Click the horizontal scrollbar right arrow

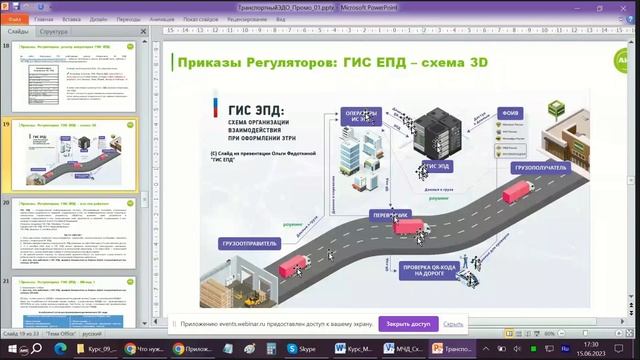(x=623, y=322)
